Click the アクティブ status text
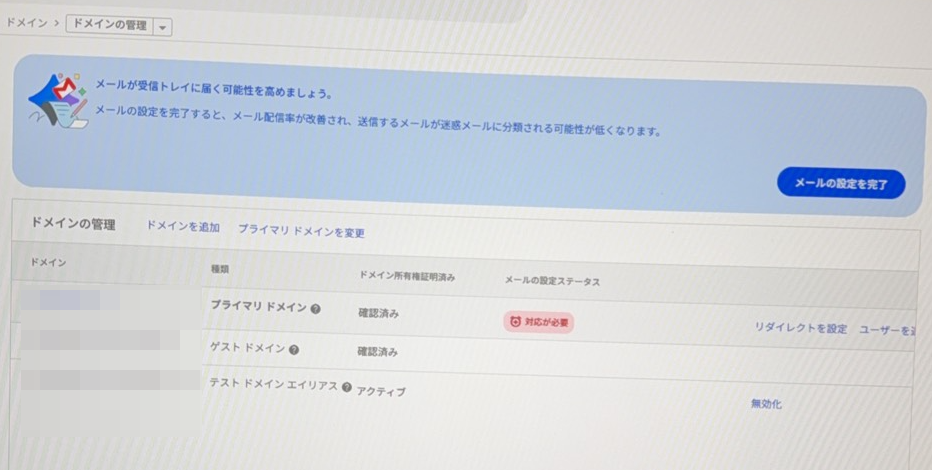The height and width of the screenshot is (470, 932). pos(380,391)
